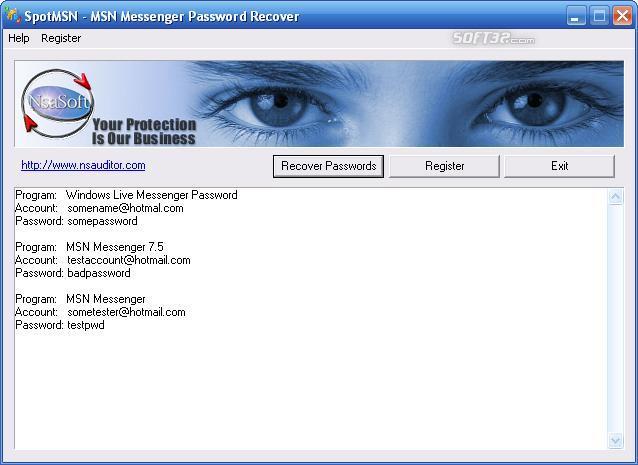Click the NsaSoft logo in the banner
This screenshot has width=638, height=465.
(57, 103)
